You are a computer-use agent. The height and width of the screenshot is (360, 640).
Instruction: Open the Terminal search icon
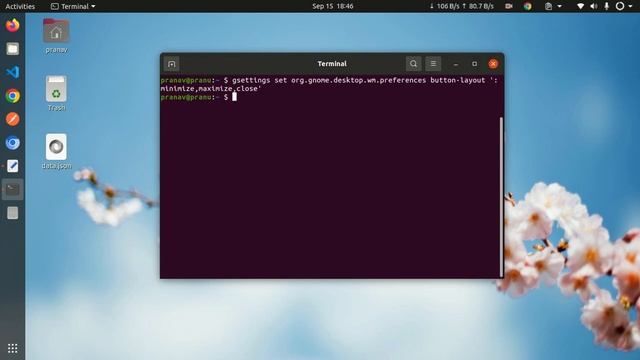[413, 64]
